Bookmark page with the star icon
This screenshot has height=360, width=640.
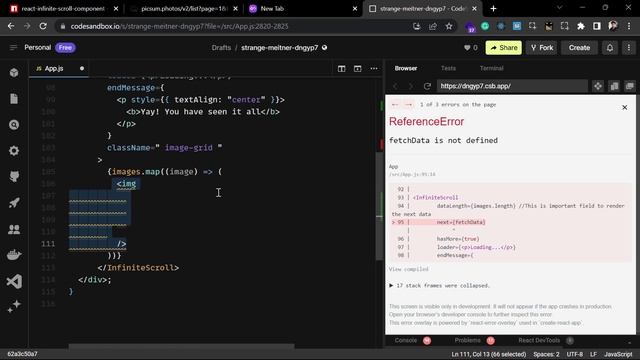tap(449, 26)
